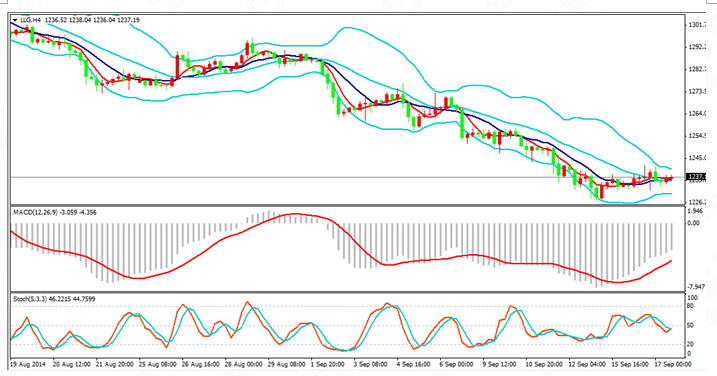717x376 pixels.
Task: Click the 0.00 MACD scale value
Action: click(694, 223)
